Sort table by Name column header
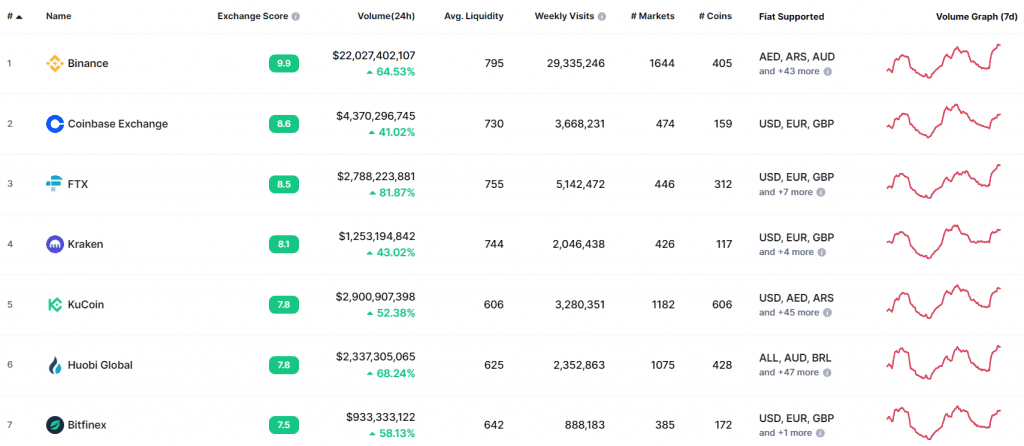Viewport: 1024px width, 446px height. click(59, 16)
